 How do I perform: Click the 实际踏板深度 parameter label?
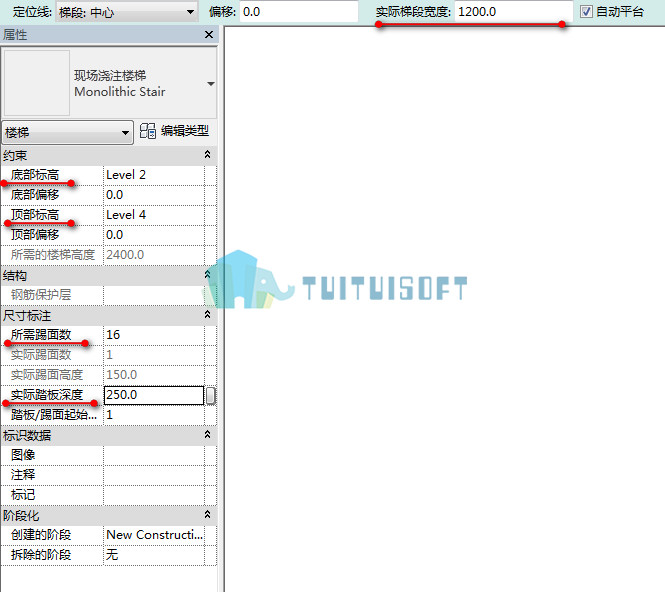[47, 395]
